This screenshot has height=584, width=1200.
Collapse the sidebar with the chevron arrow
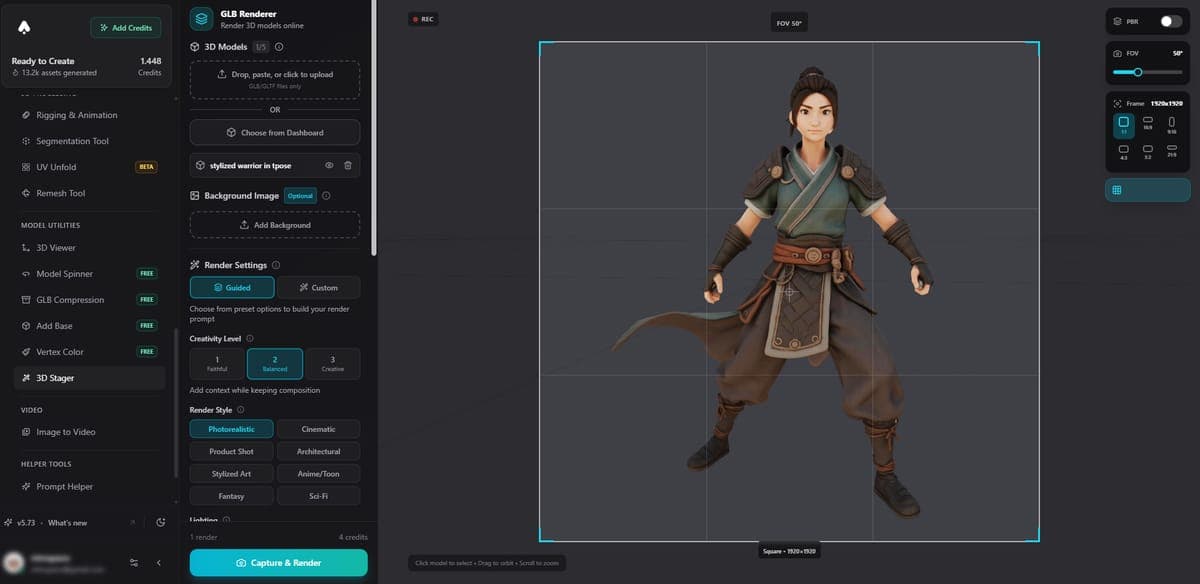click(158, 563)
